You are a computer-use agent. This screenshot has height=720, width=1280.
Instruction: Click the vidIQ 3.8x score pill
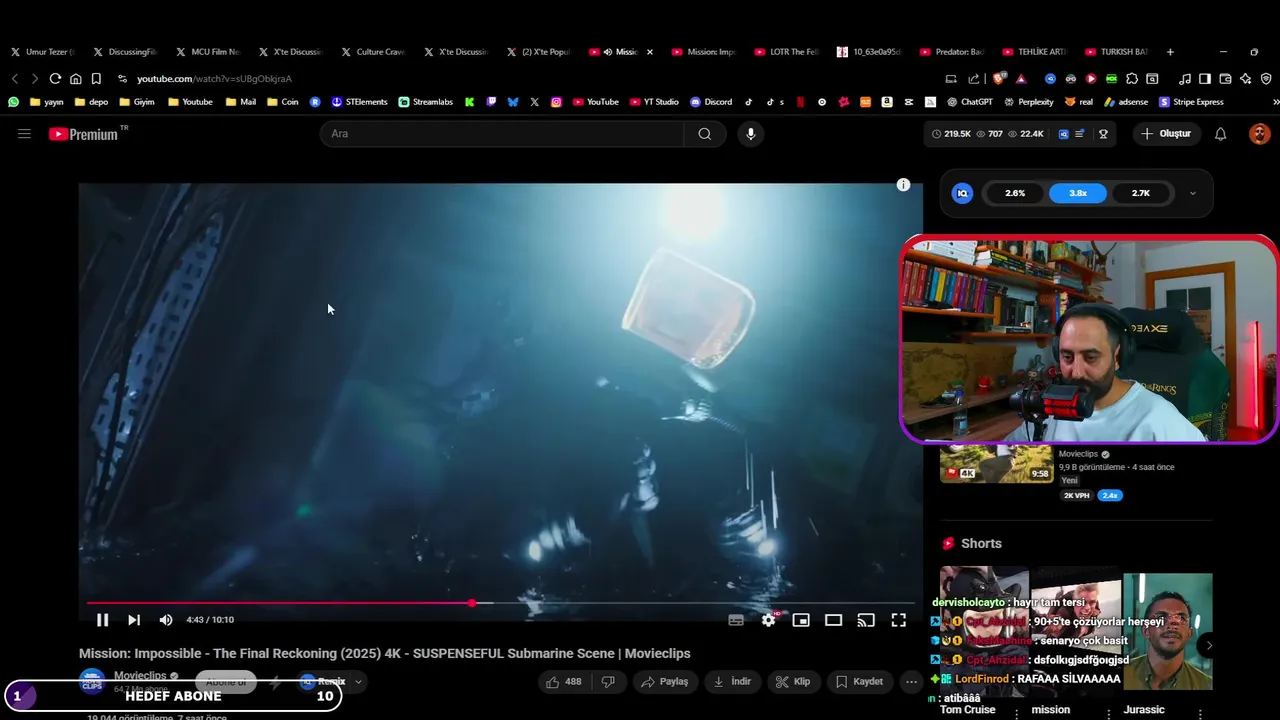1078,193
